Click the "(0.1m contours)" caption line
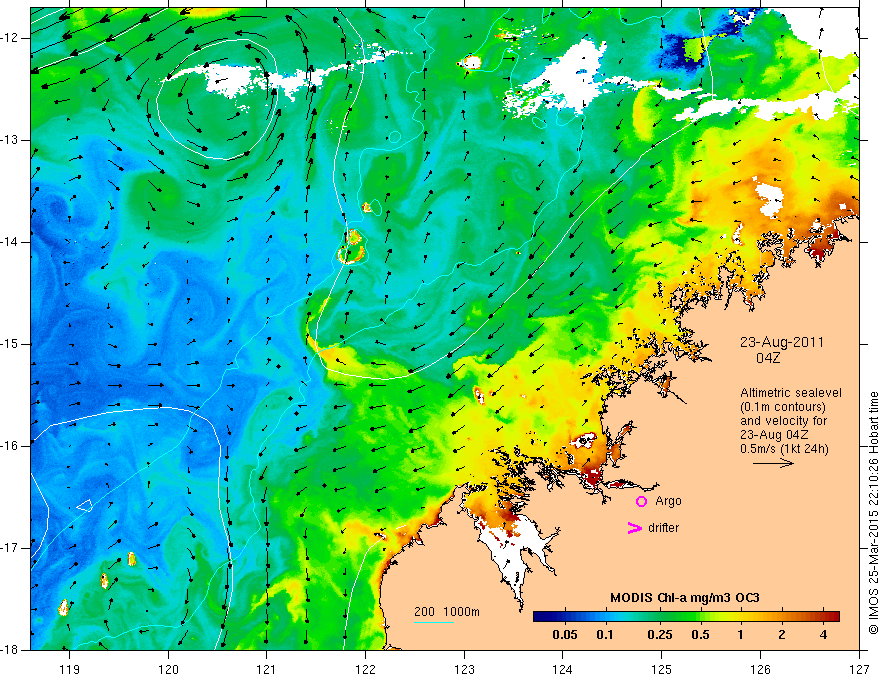The image size is (880, 680). pyautogui.click(x=783, y=407)
